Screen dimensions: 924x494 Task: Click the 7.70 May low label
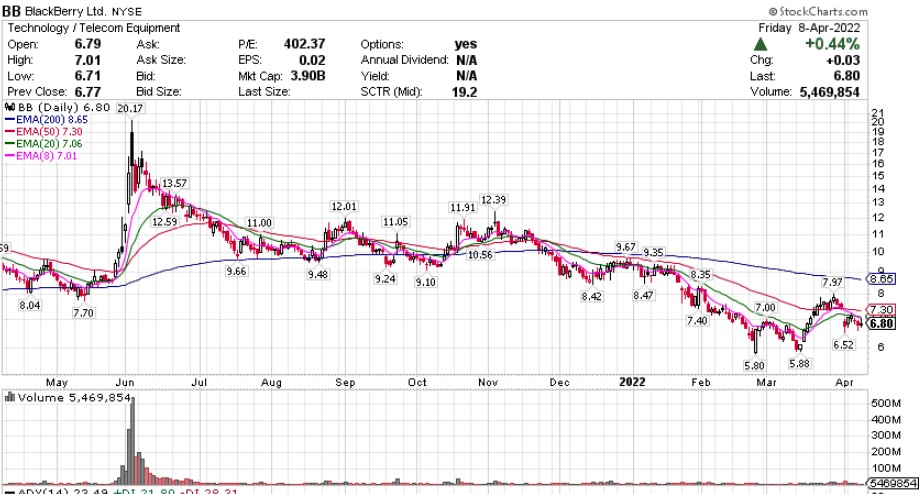[83, 313]
